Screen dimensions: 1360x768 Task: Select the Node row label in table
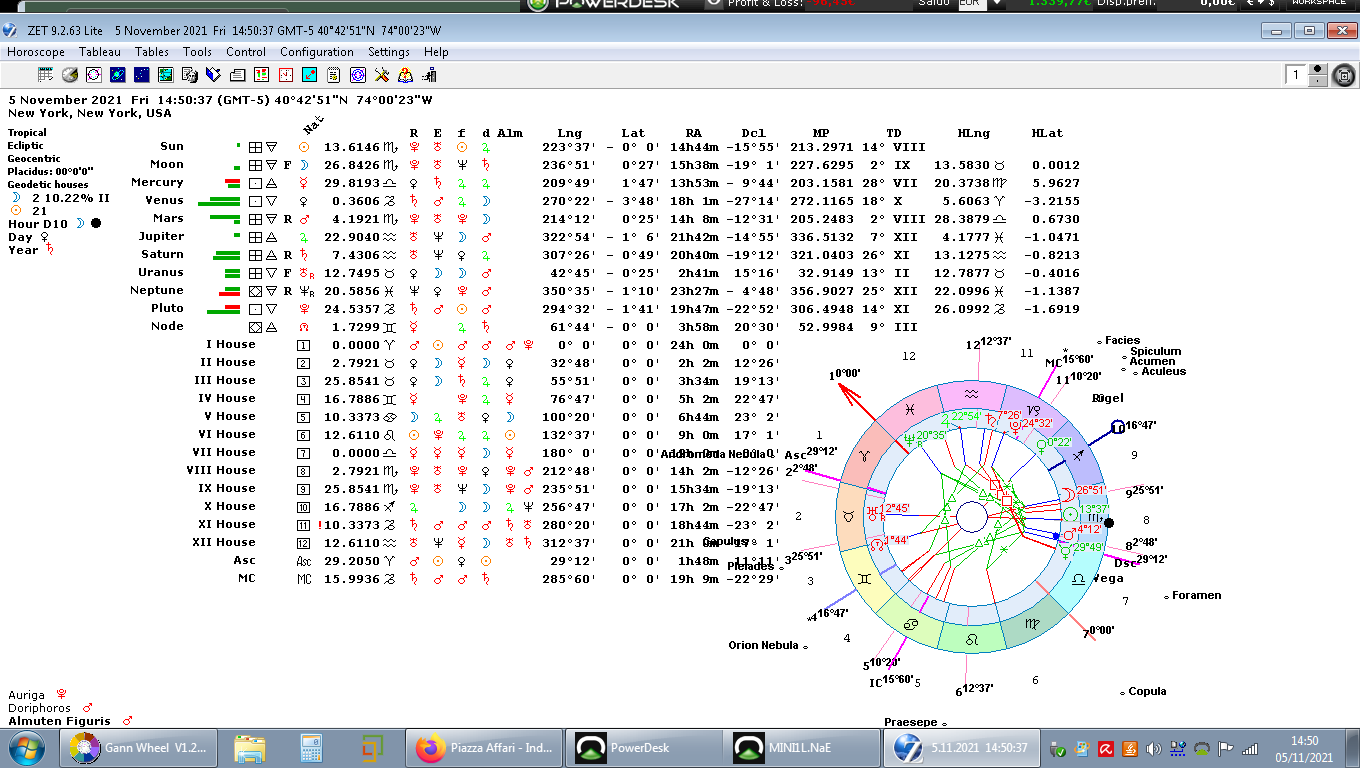coord(167,326)
